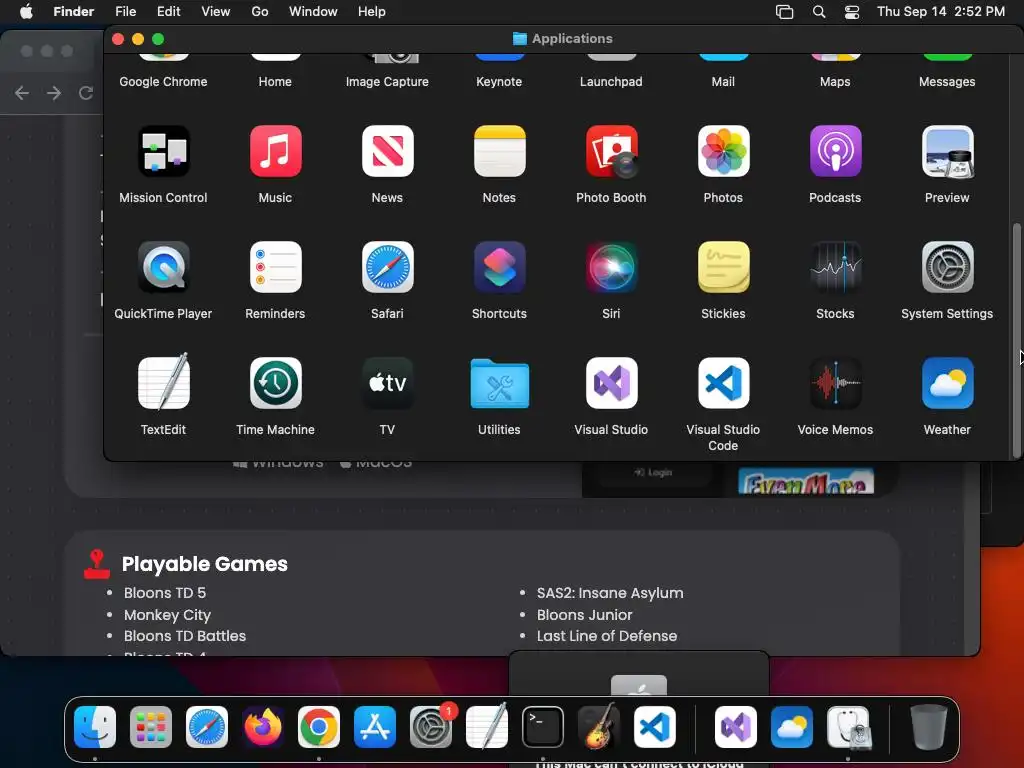Select the TextEdit icon in Applications
The image size is (1024, 768).
(163, 383)
